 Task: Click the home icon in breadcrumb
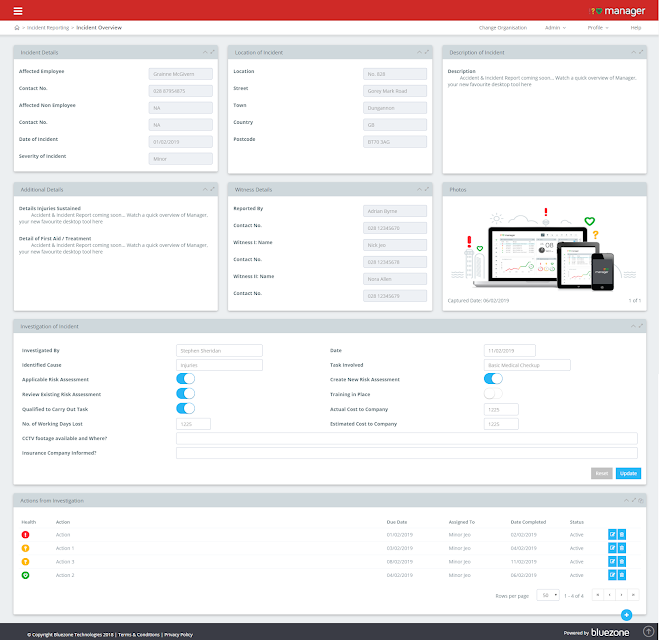tap(17, 28)
